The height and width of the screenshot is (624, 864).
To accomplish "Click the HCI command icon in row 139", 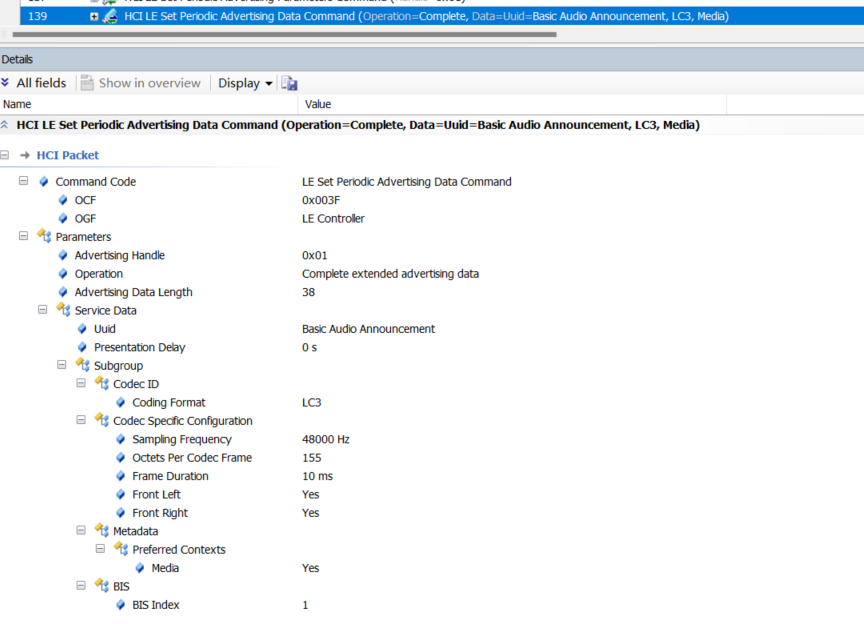I will coord(110,16).
